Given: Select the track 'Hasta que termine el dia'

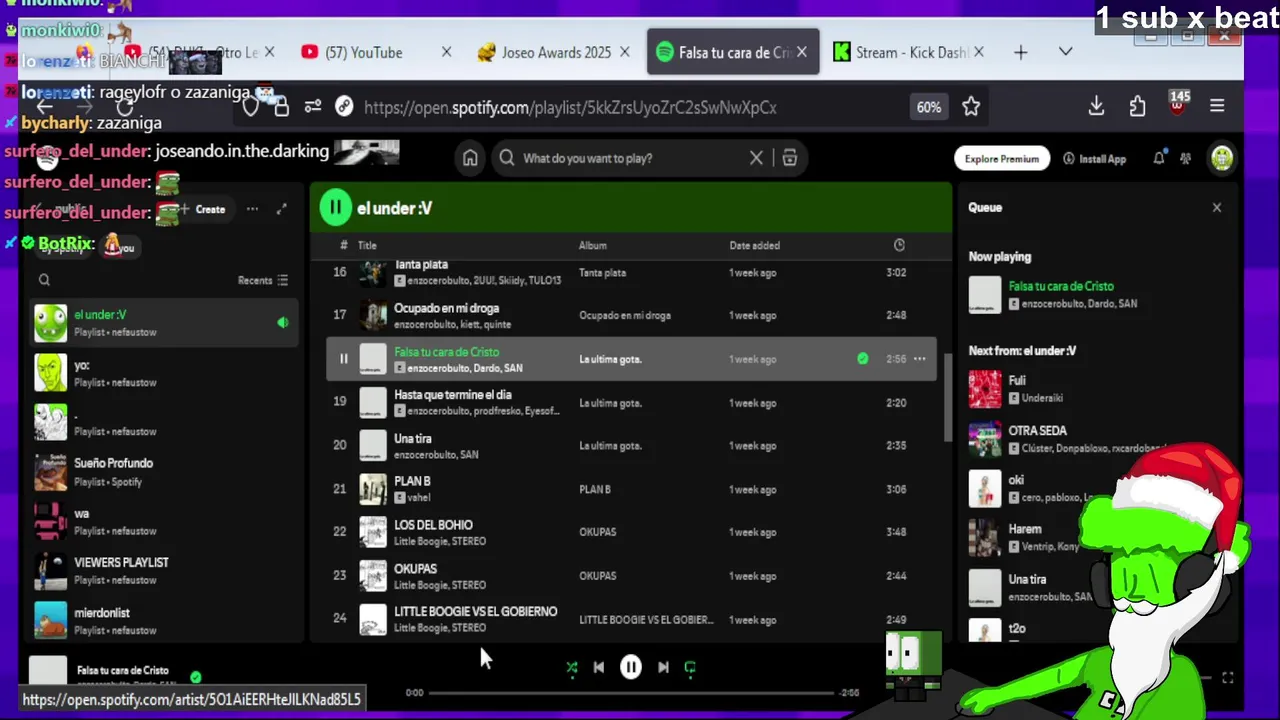Looking at the screenshot, I should tap(452, 395).
